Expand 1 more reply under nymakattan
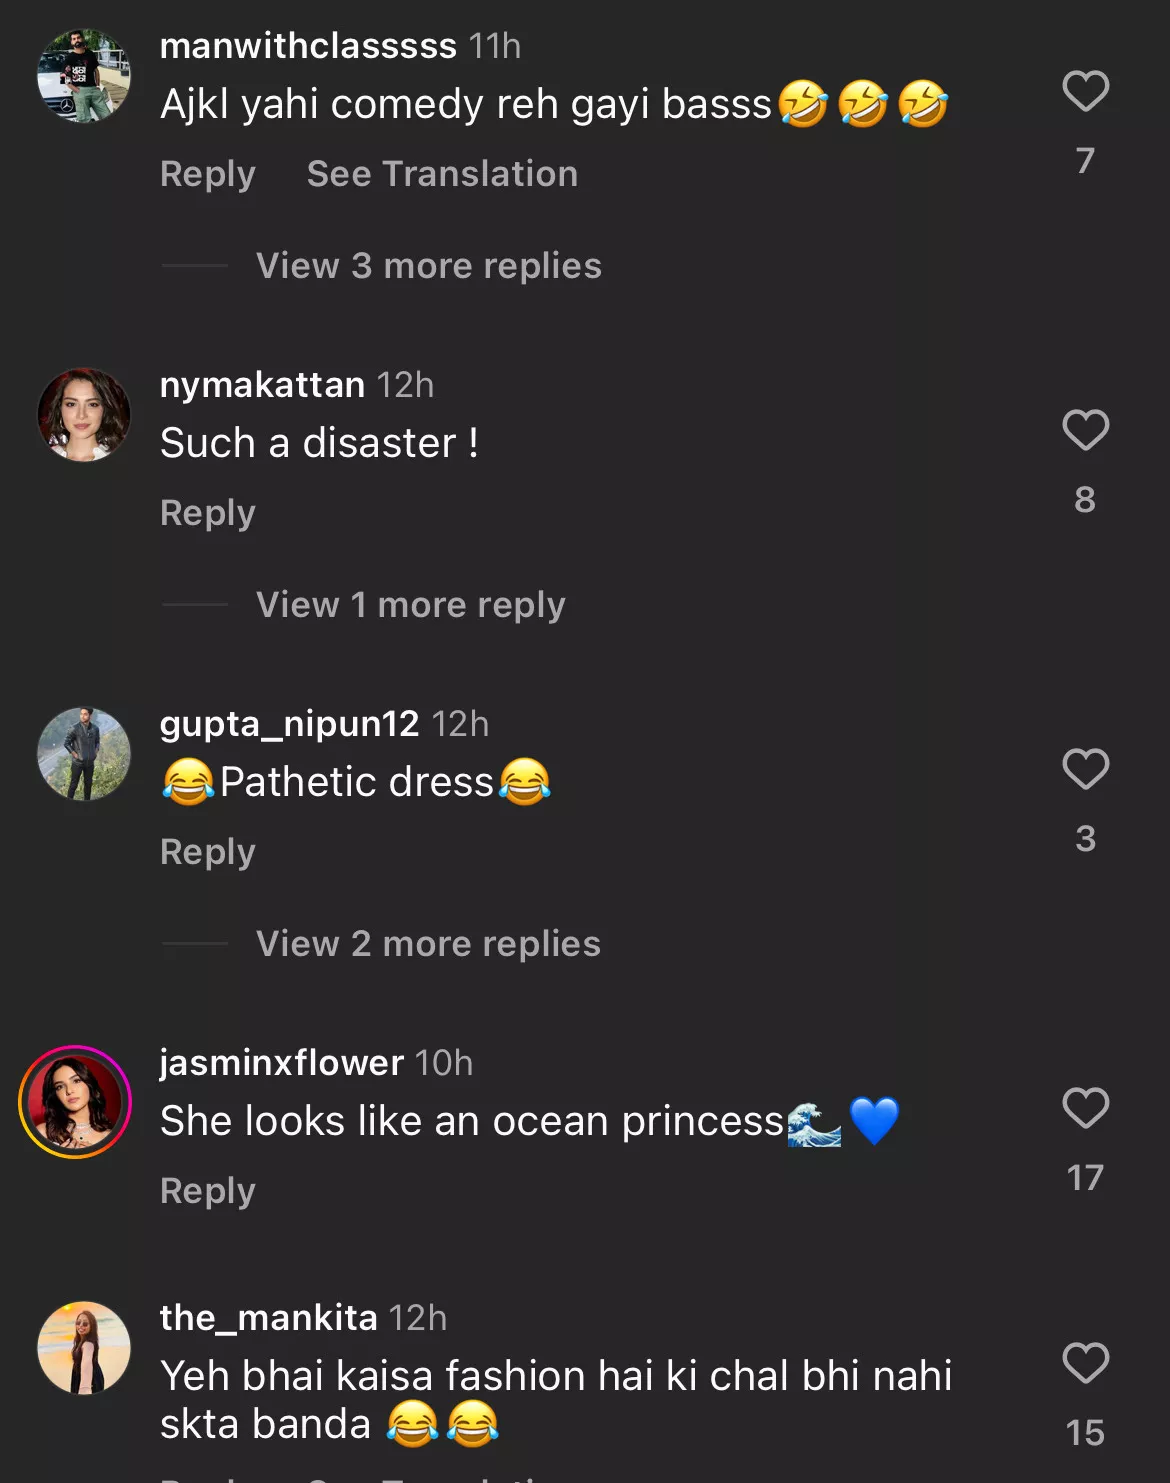This screenshot has height=1483, width=1170. coord(410,605)
